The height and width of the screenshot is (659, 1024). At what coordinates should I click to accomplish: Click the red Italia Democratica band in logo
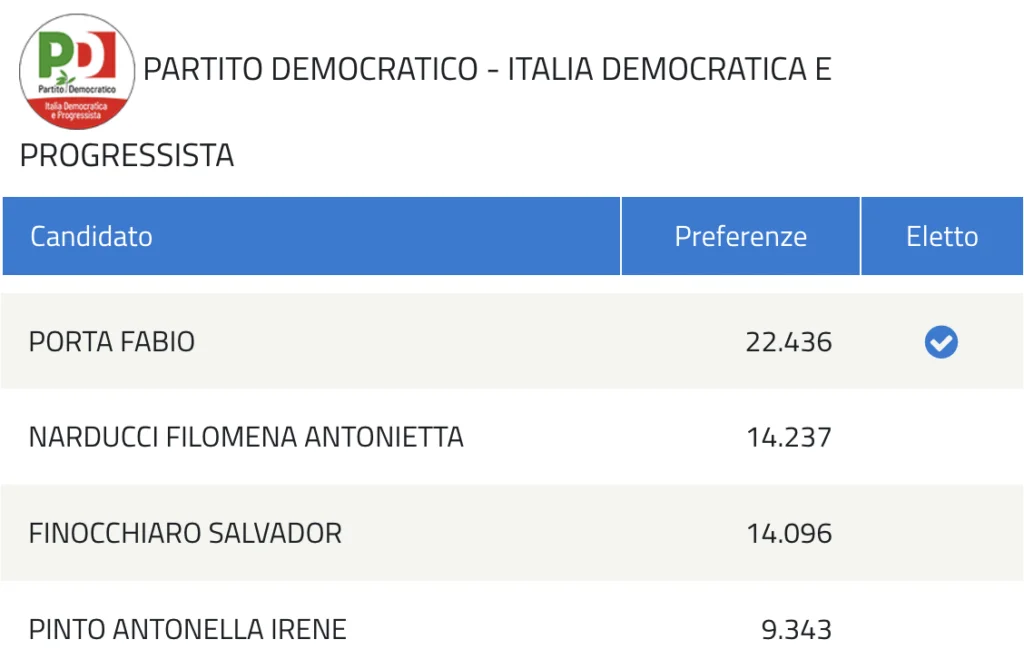[x=76, y=112]
